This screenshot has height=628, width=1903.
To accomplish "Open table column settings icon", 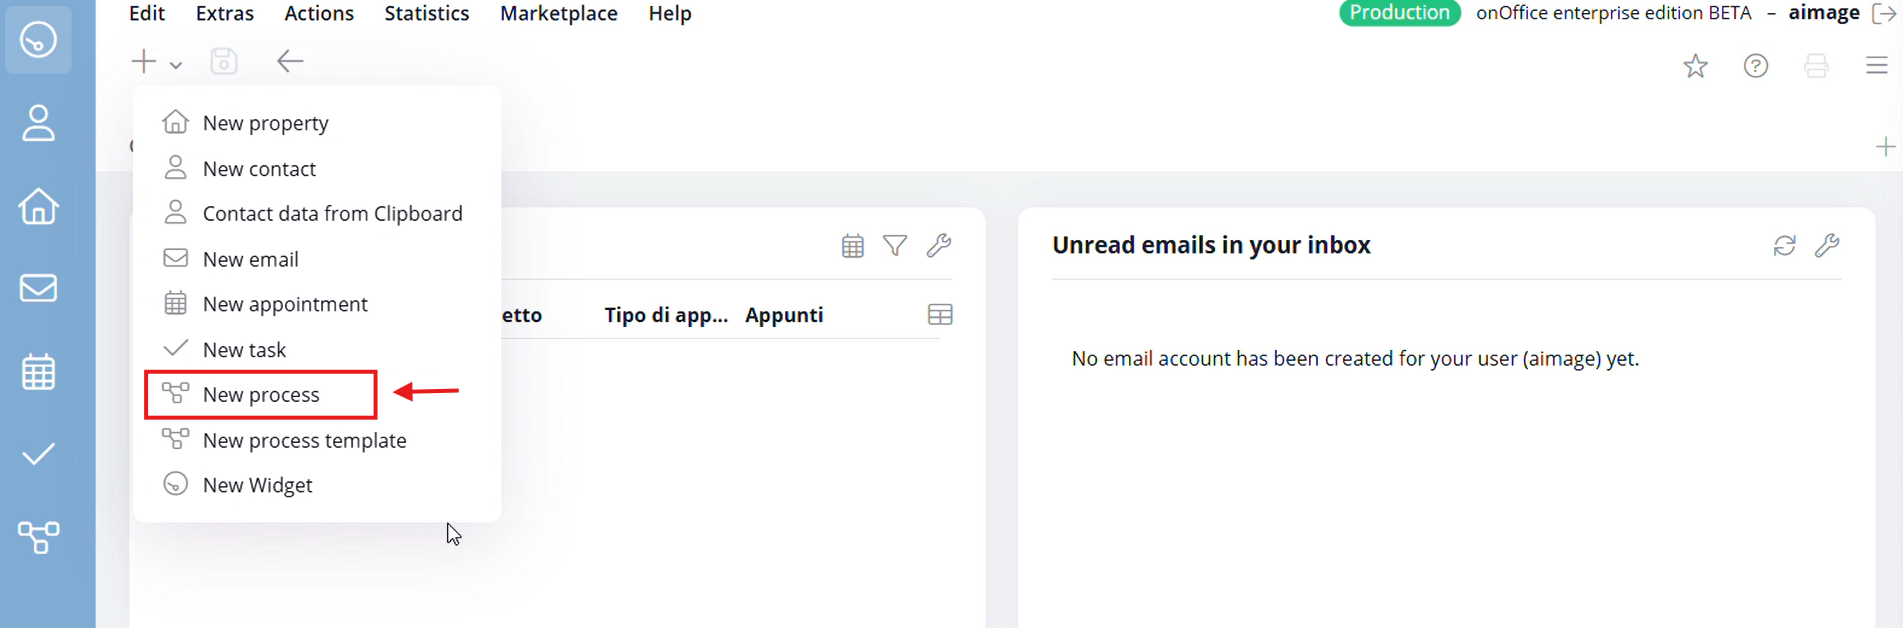I will point(940,315).
